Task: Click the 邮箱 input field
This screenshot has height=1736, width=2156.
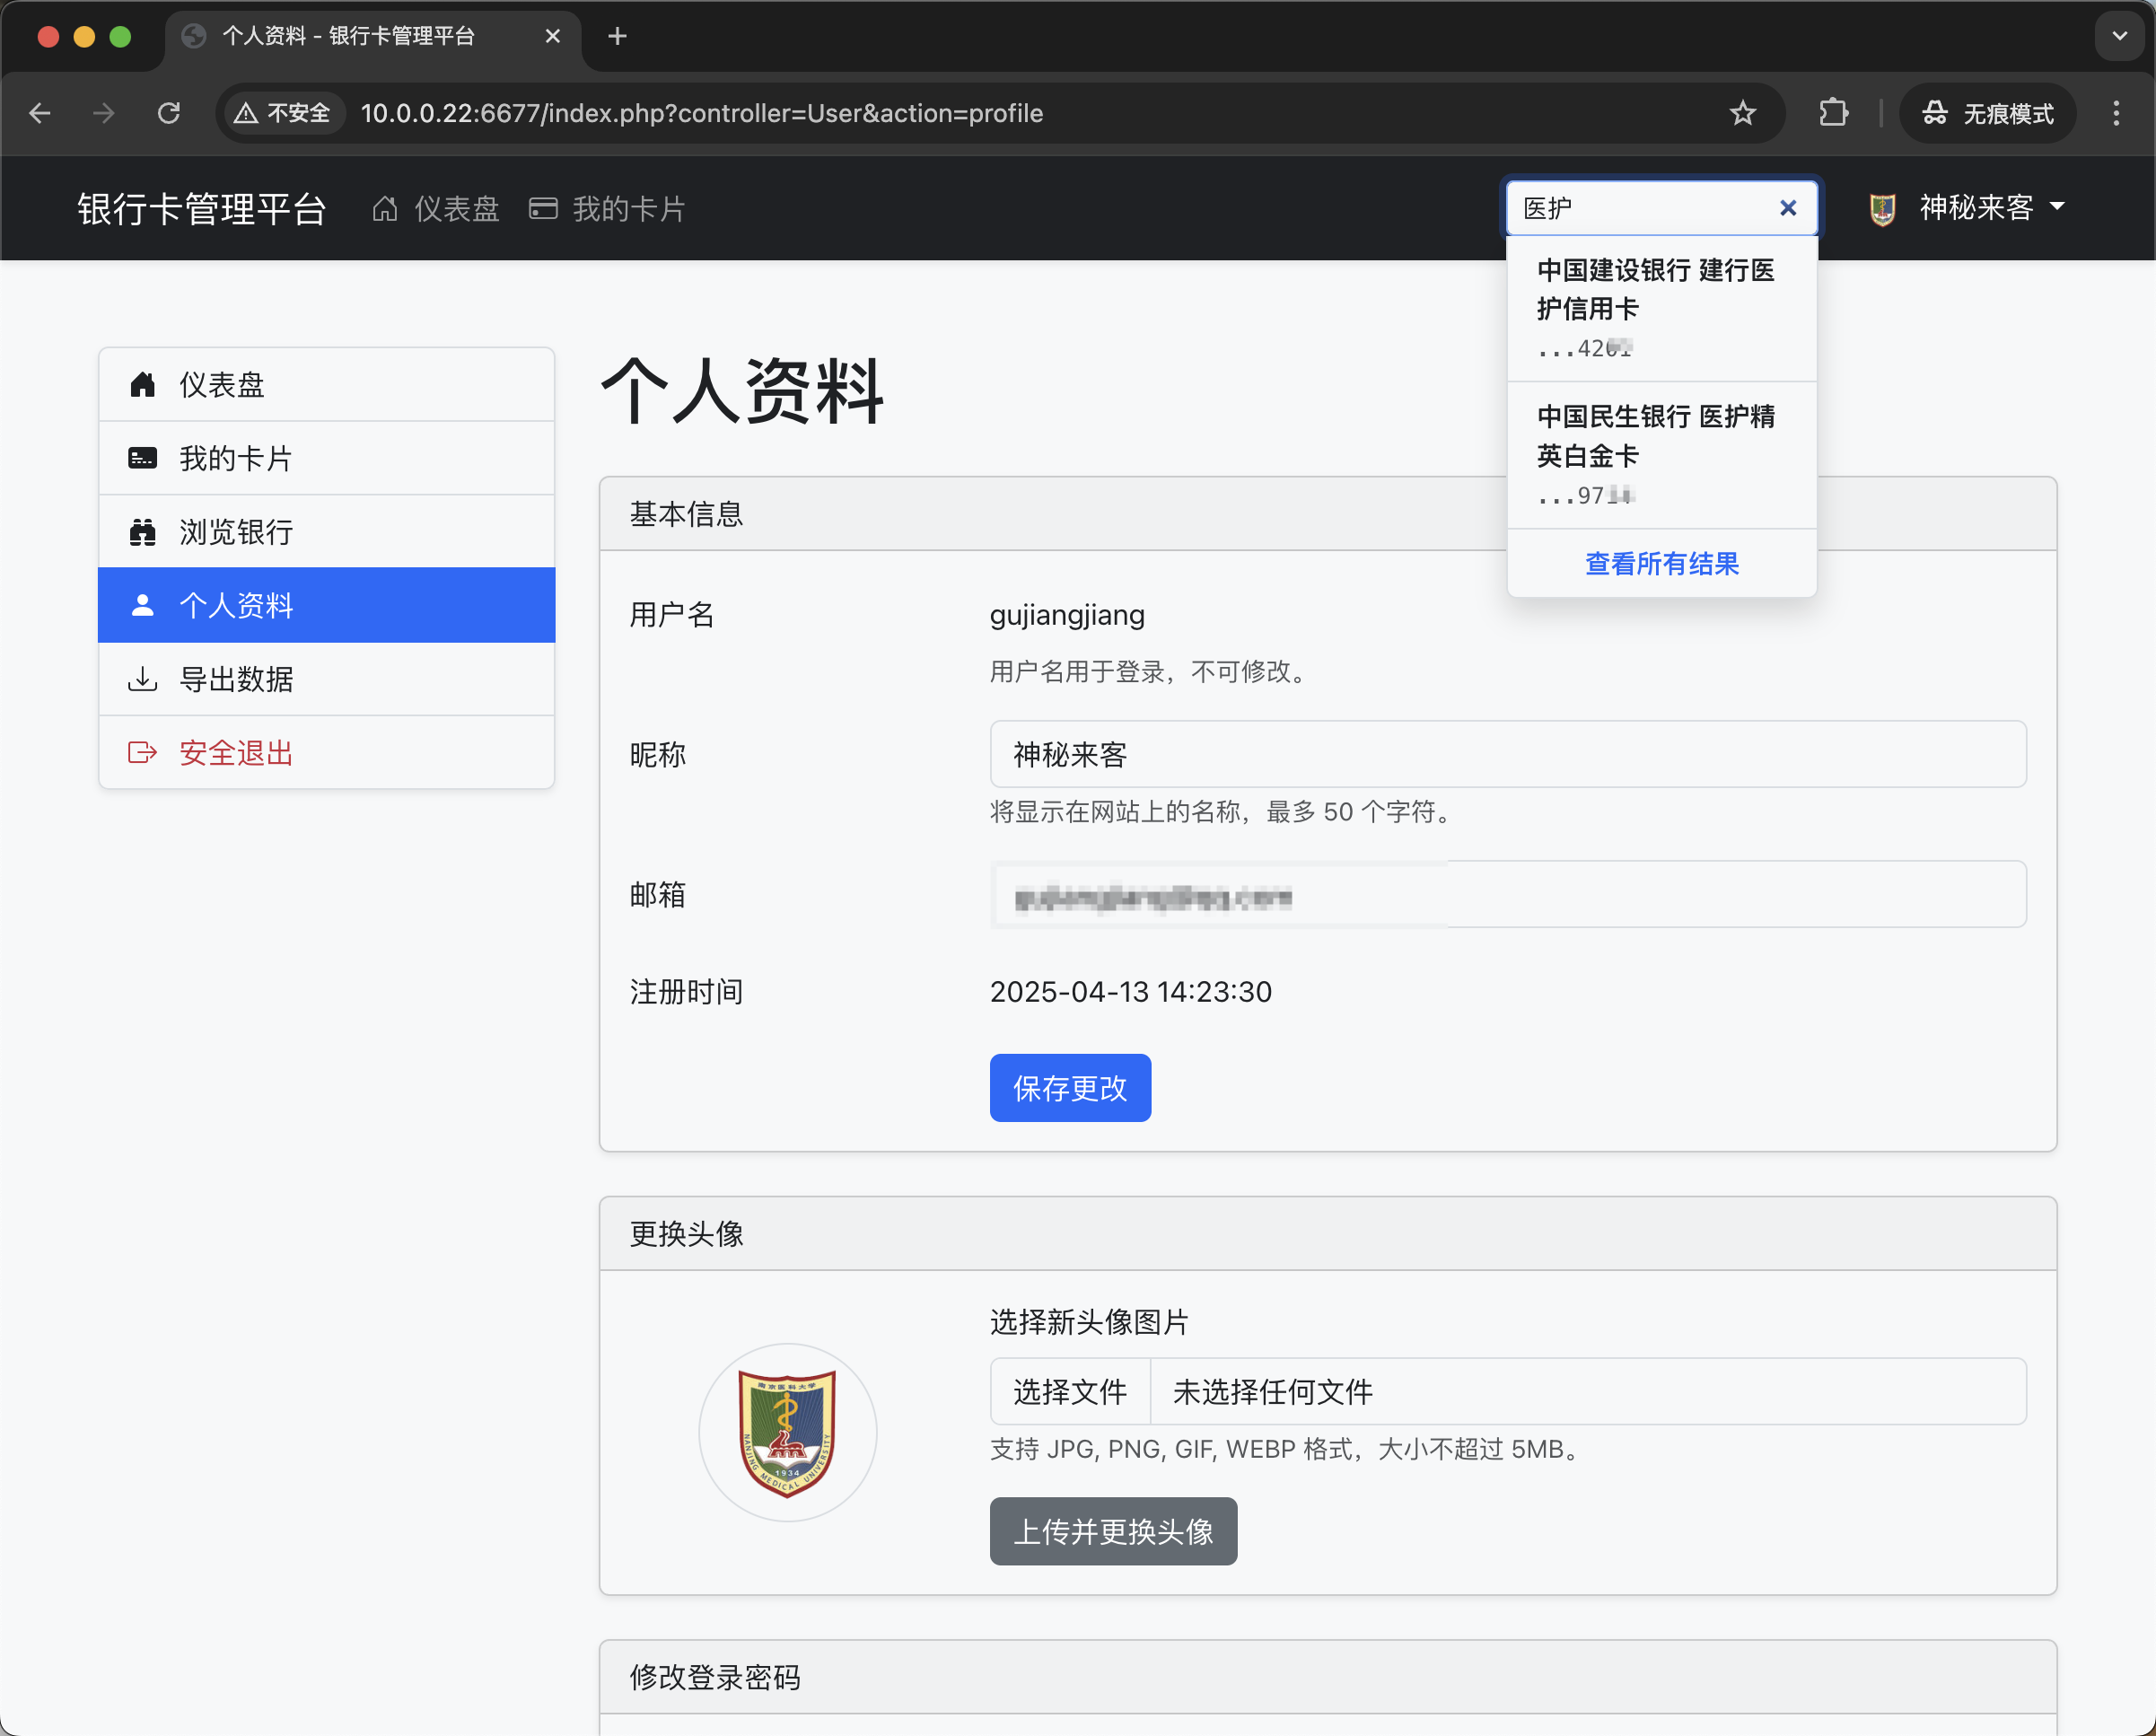Action: click(x=1508, y=894)
